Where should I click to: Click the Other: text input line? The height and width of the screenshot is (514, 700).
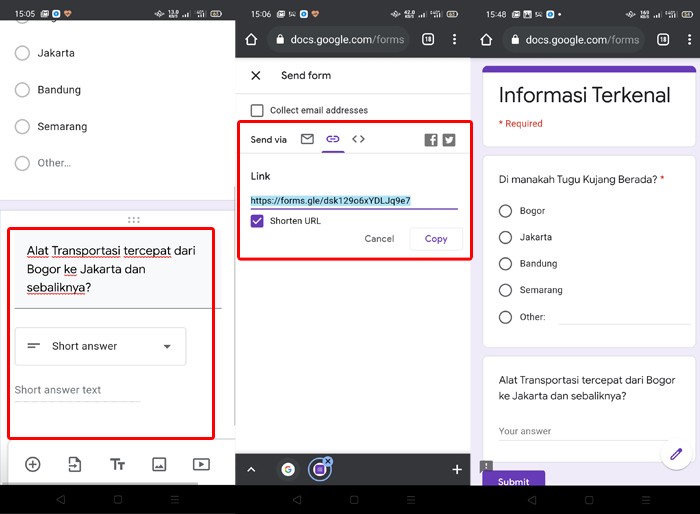tap(625, 318)
